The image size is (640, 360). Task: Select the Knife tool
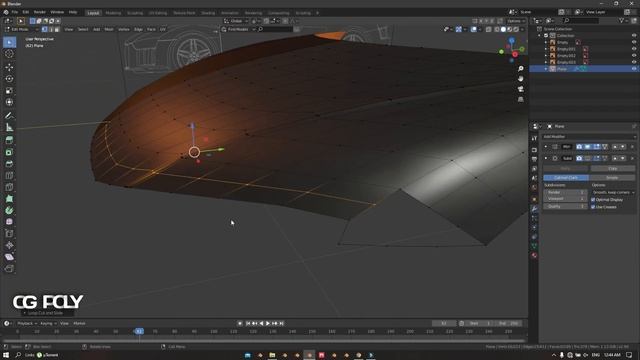pos(9,187)
